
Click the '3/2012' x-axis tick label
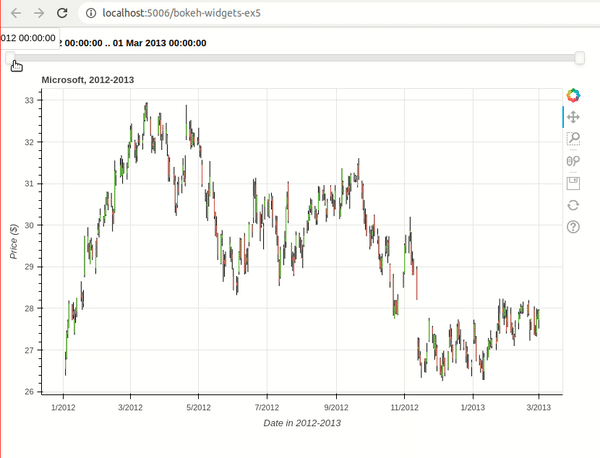[x=130, y=407]
